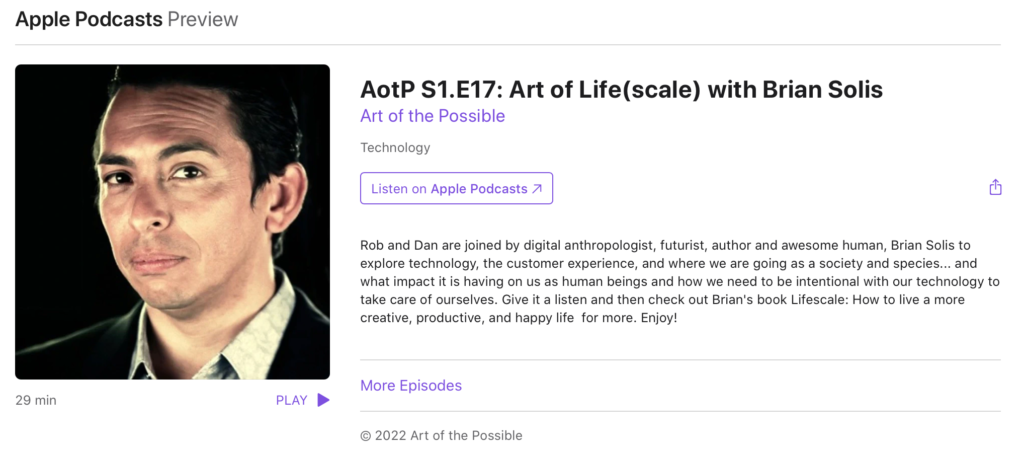This screenshot has height=452, width=1024.
Task: Select the AotP S1.E17 episode title
Action: (621, 89)
